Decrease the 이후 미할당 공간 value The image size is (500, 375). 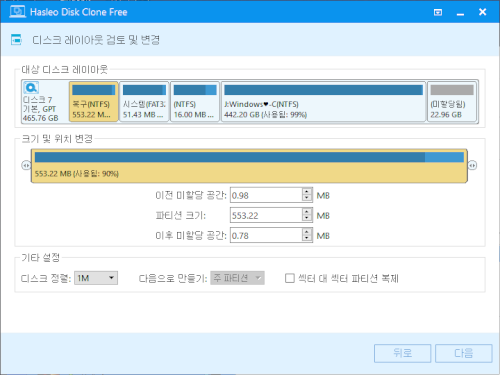coord(307,239)
